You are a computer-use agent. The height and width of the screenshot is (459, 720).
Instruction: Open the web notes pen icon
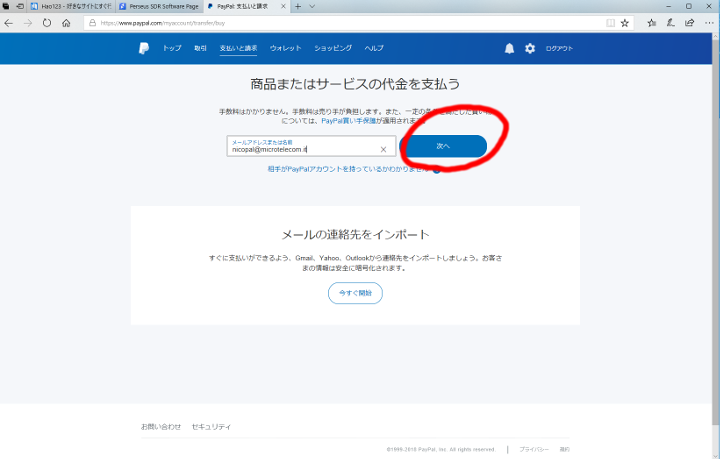coord(670,23)
